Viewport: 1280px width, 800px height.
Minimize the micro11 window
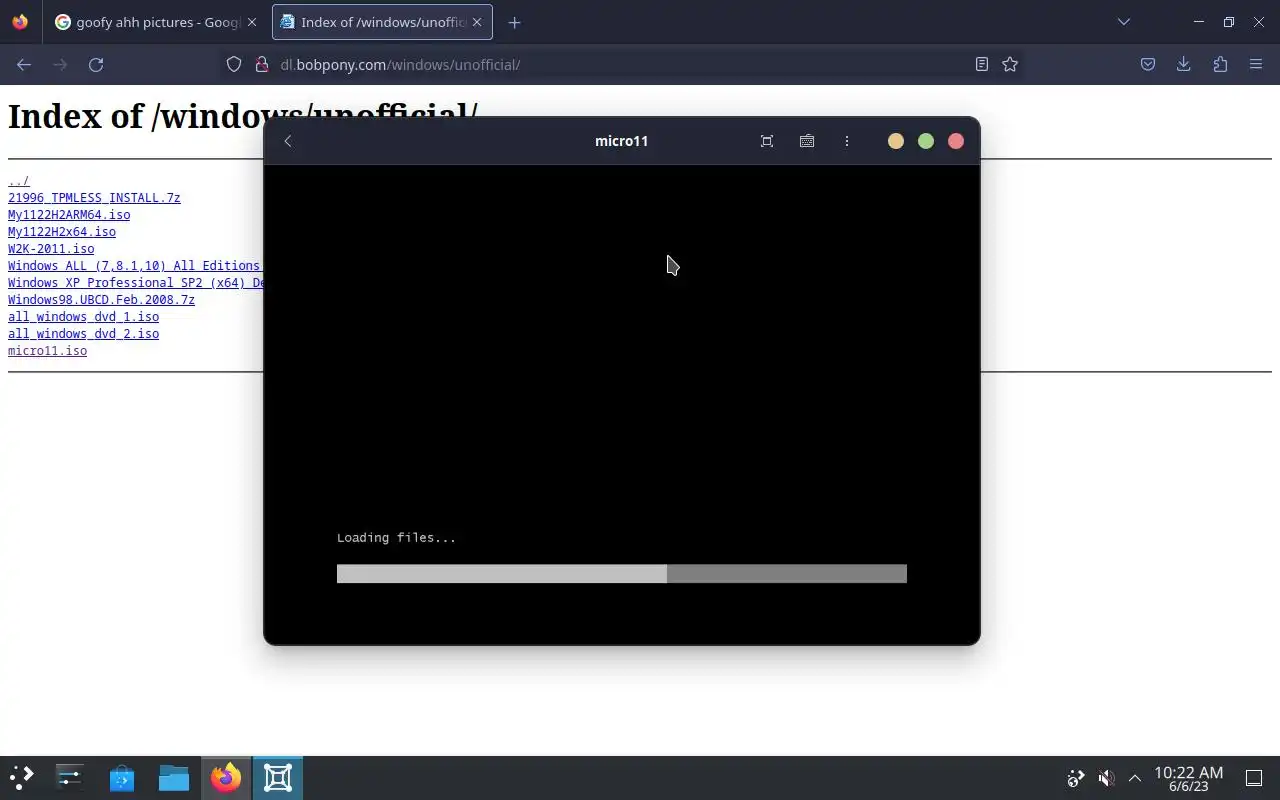click(x=896, y=141)
